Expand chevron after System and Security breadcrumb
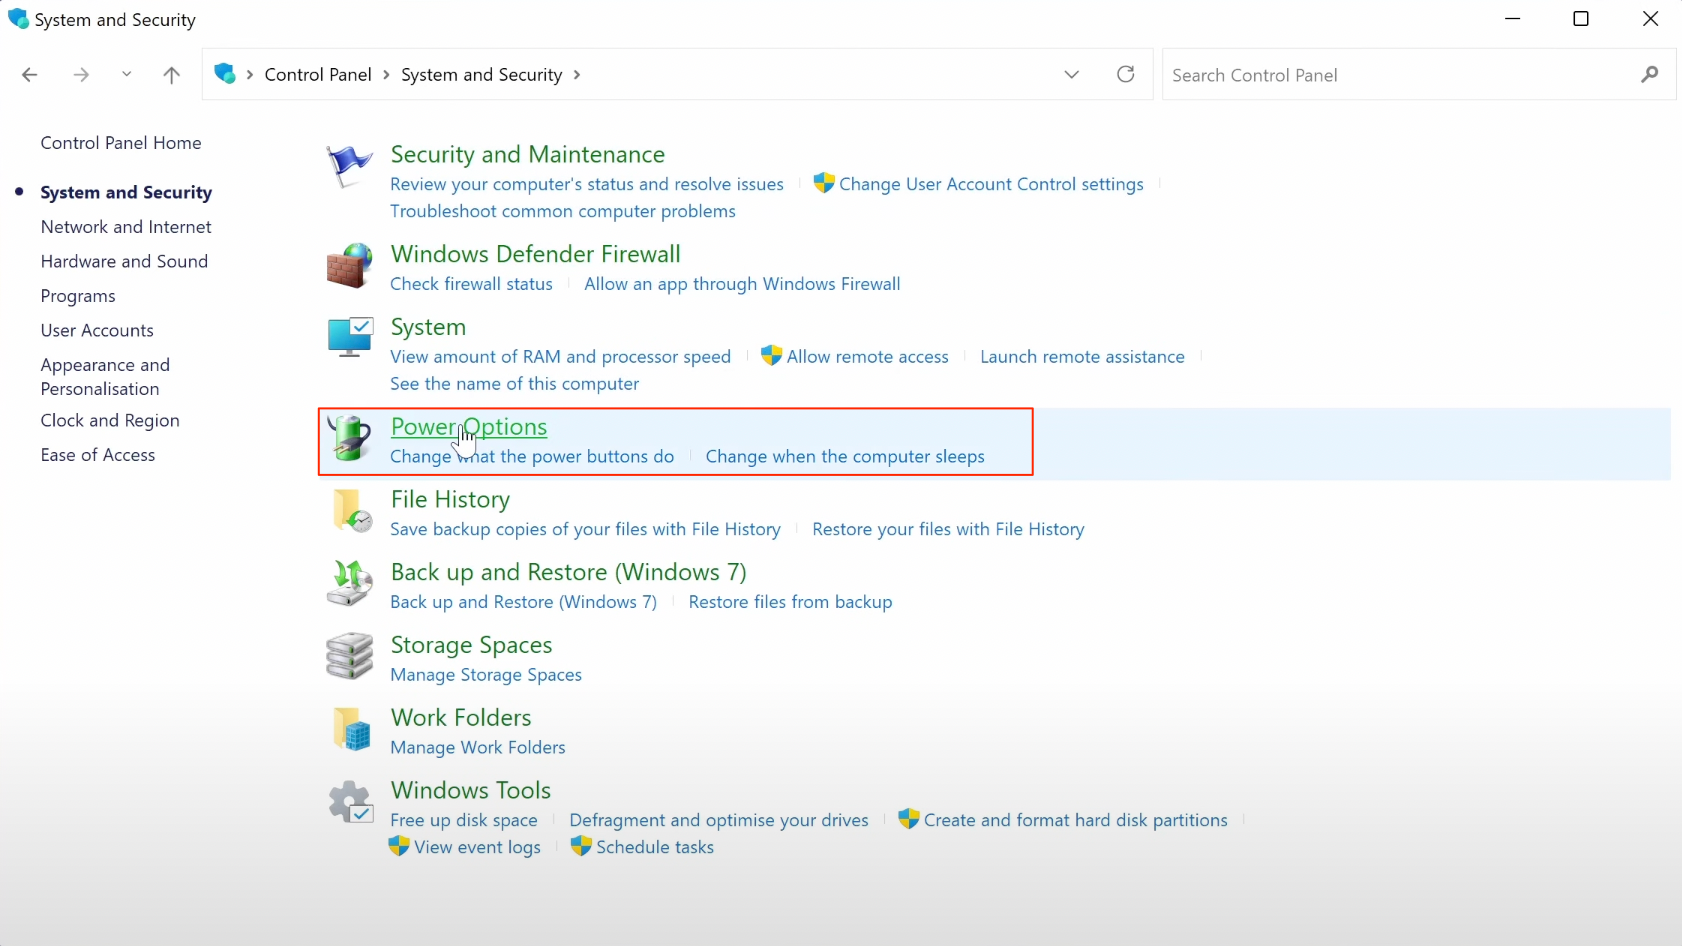The image size is (1682, 946). 577,75
